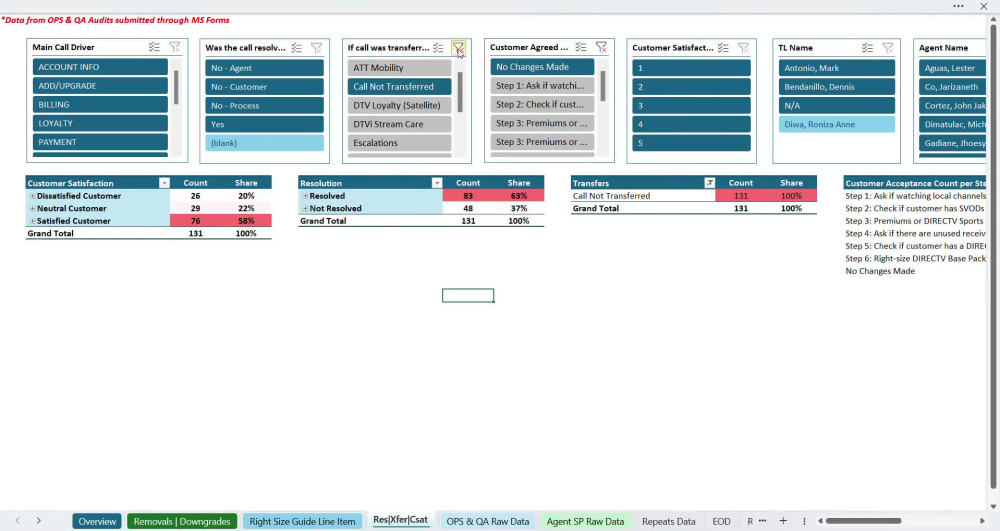Select PAYMENT call driver item
The image size is (1000, 531).
click(x=100, y=142)
